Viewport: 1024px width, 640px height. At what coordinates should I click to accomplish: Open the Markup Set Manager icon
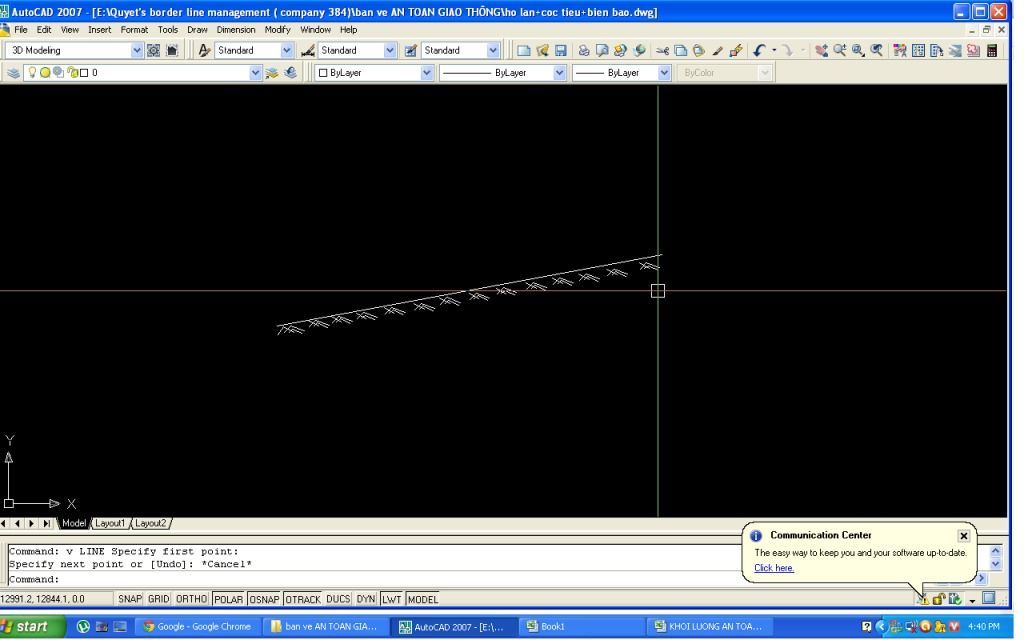click(973, 50)
